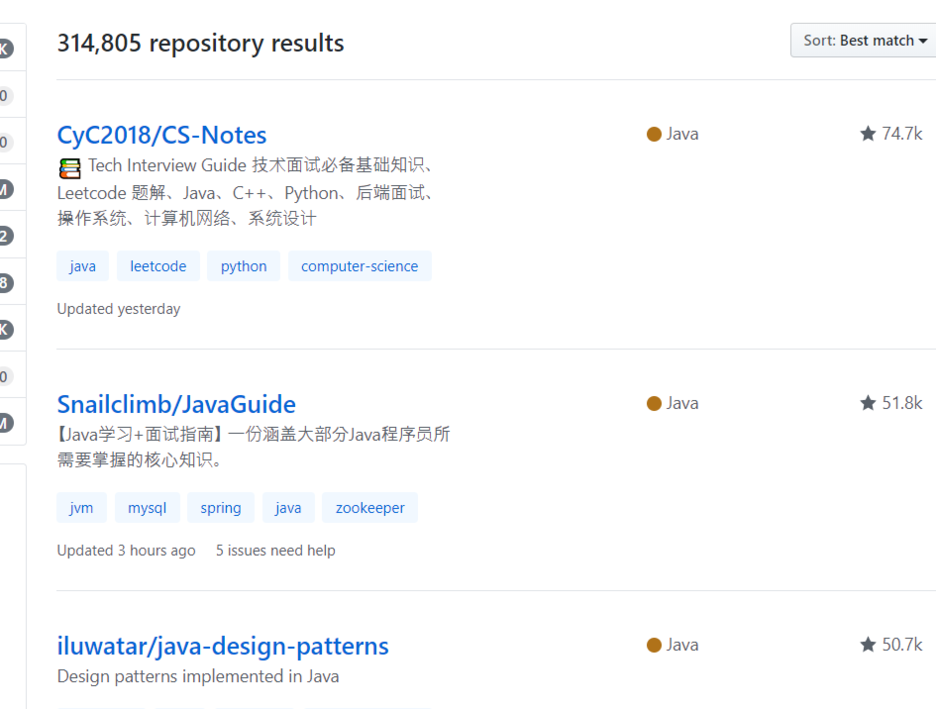The width and height of the screenshot is (936, 709).
Task: Click the 74.7k star count
Action: [902, 134]
